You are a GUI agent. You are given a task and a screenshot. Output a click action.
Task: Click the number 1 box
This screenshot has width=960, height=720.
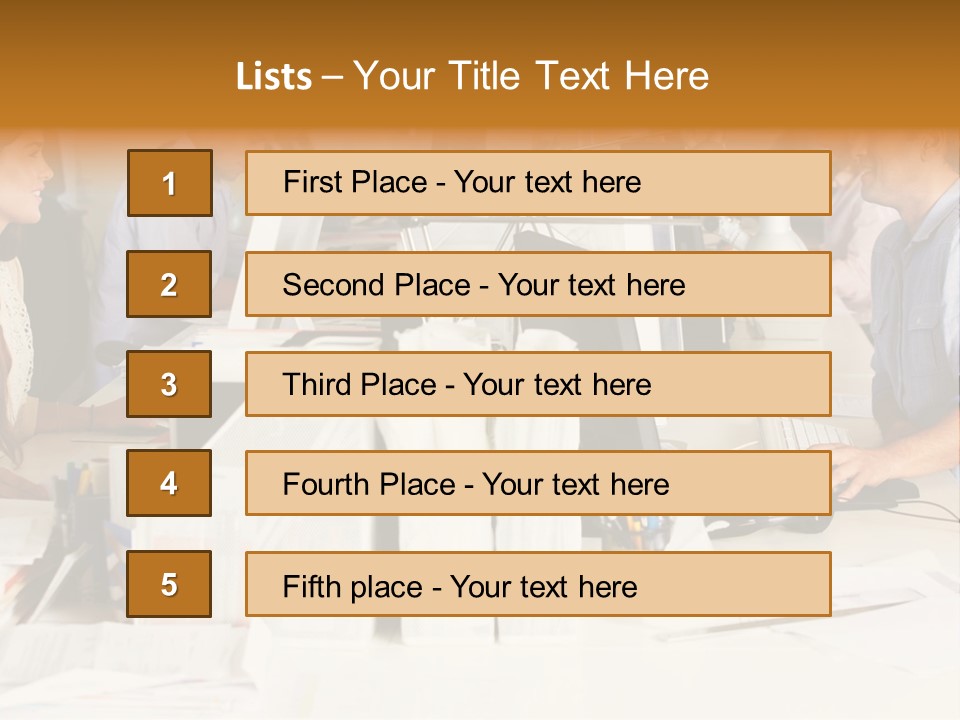click(170, 183)
